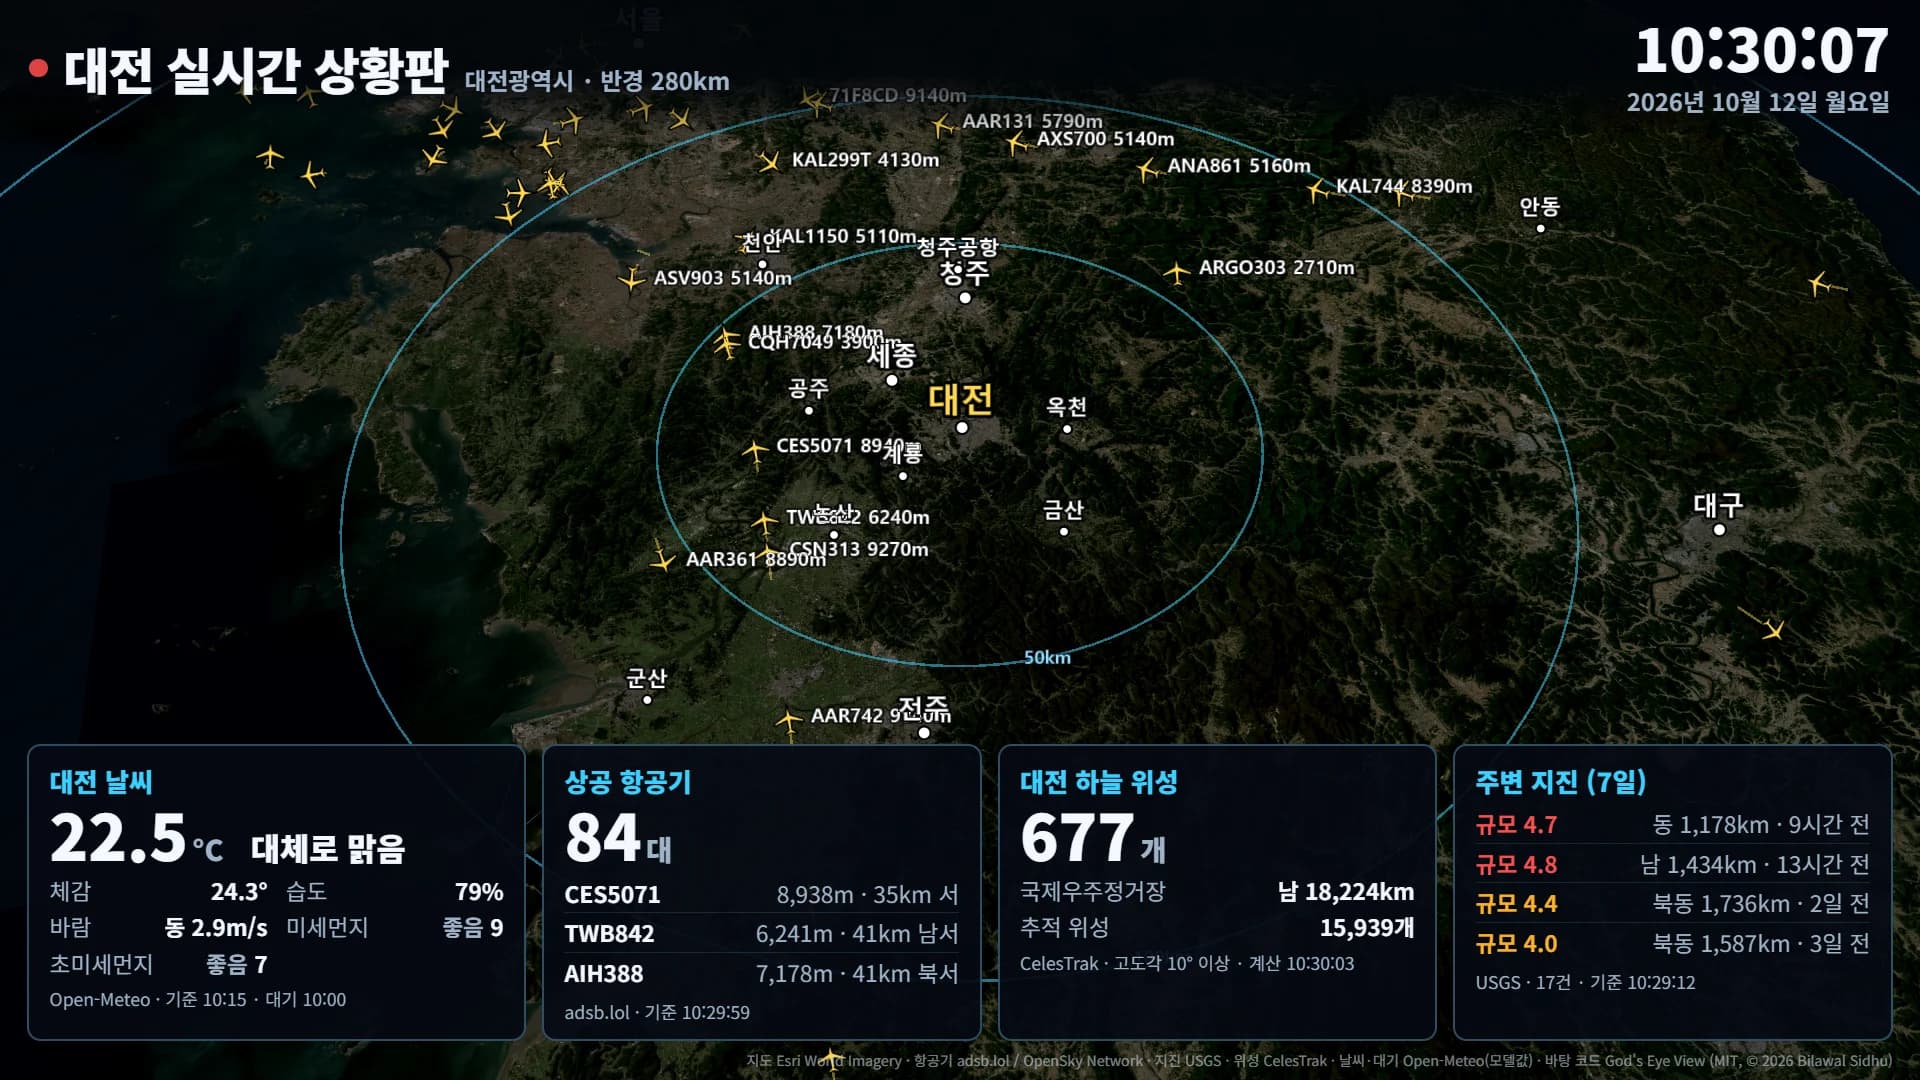The width and height of the screenshot is (1920, 1080).
Task: Click the KAL1150 5110m flight label
Action: pyautogui.click(x=842, y=236)
